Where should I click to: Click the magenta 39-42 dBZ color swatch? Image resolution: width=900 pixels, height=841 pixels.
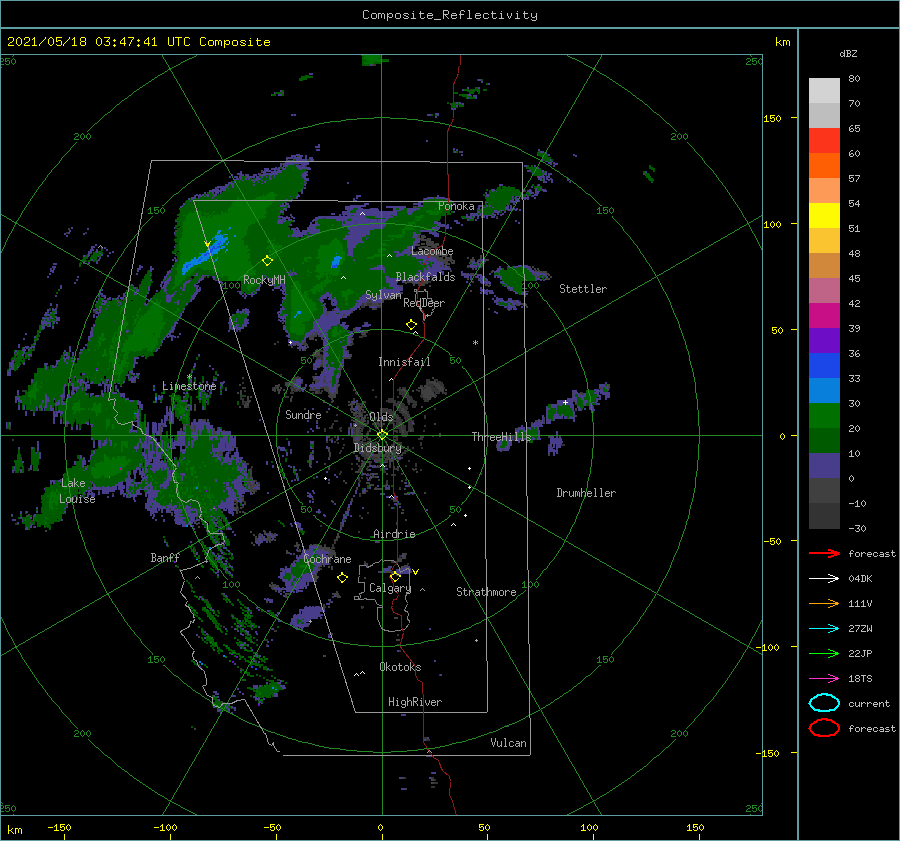click(824, 316)
